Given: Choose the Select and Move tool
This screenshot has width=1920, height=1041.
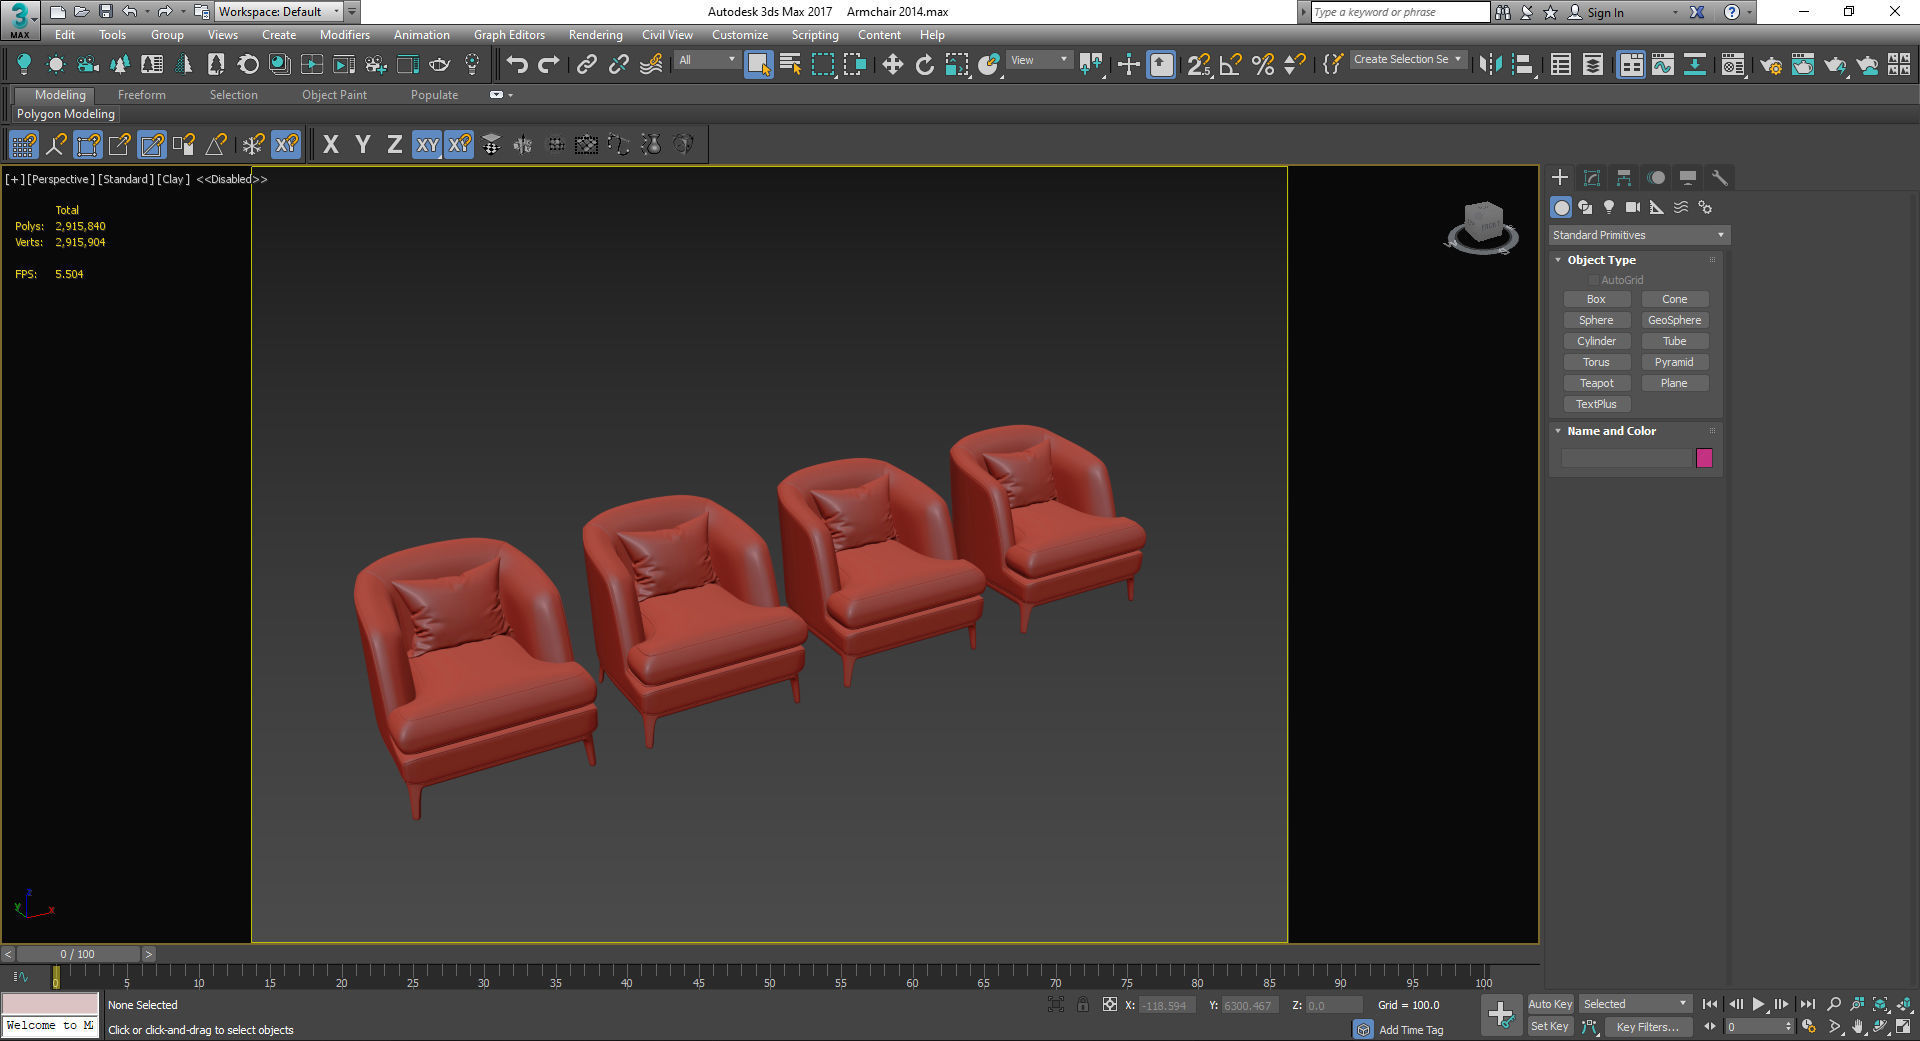Looking at the screenshot, I should click(x=892, y=65).
